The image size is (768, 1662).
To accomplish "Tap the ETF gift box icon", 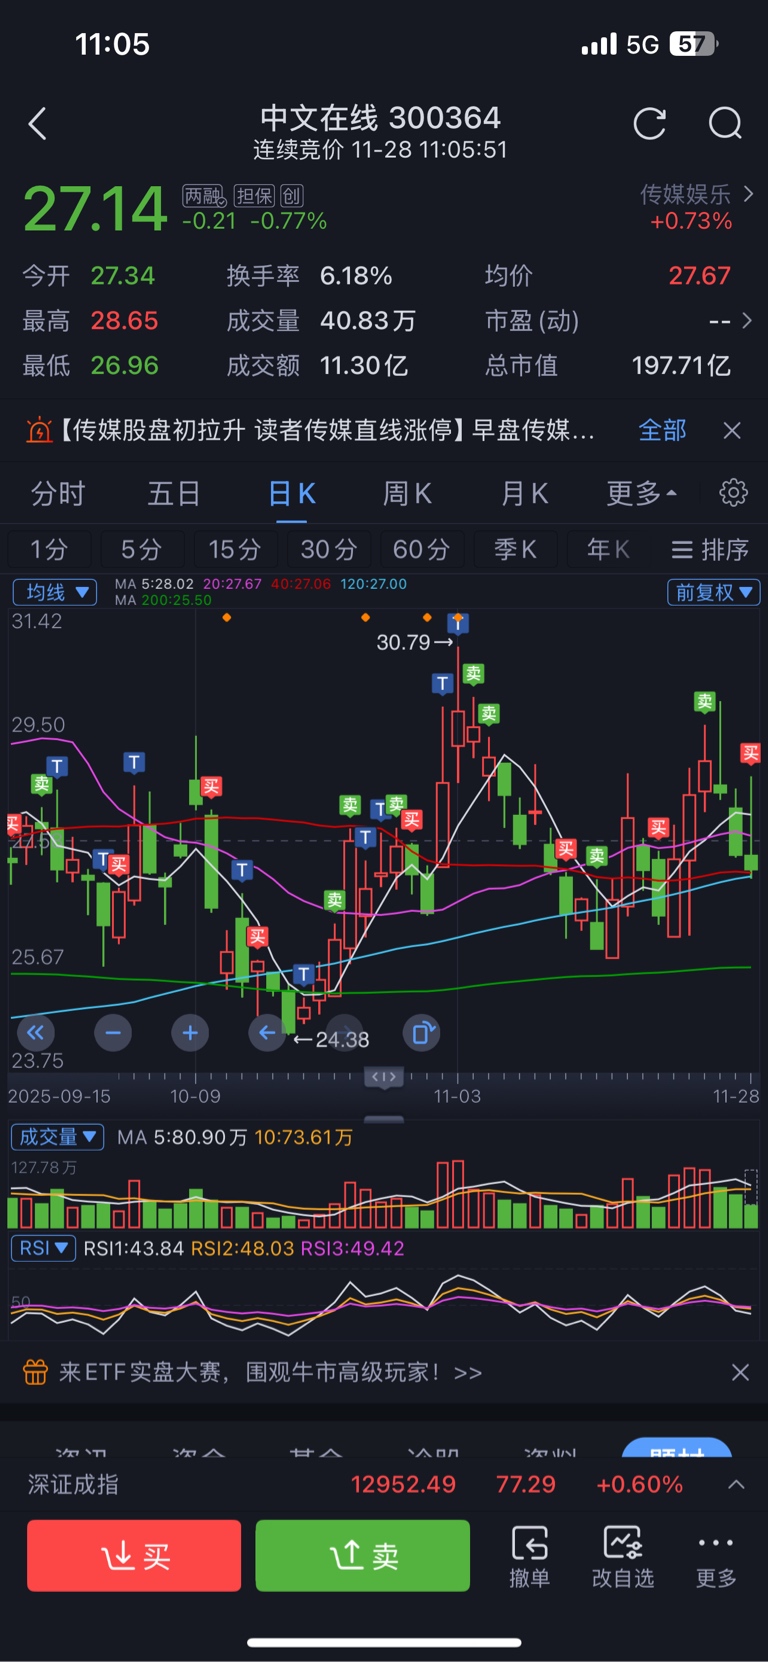I will (x=36, y=1372).
